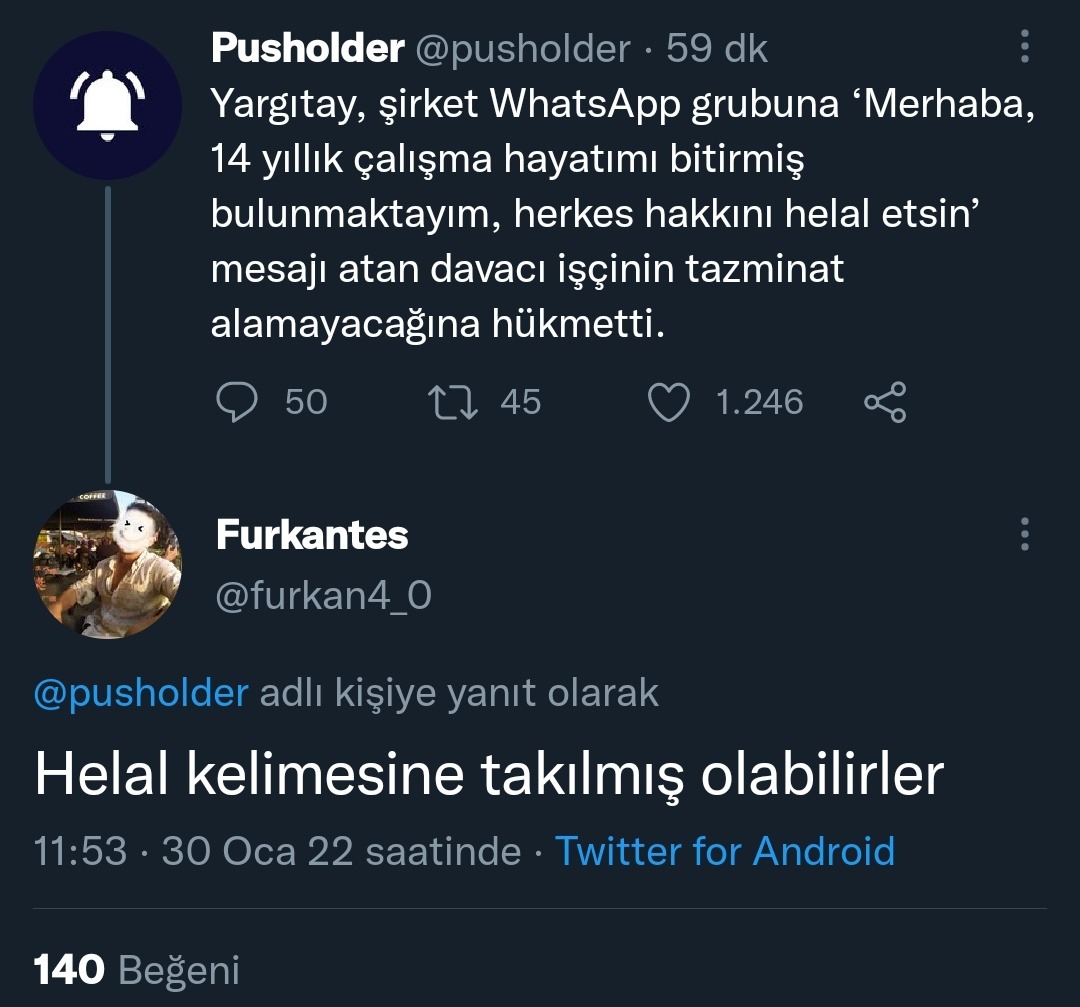Click the 59 dk tweet timestamp
The height and width of the screenshot is (1007, 1080).
click(717, 48)
